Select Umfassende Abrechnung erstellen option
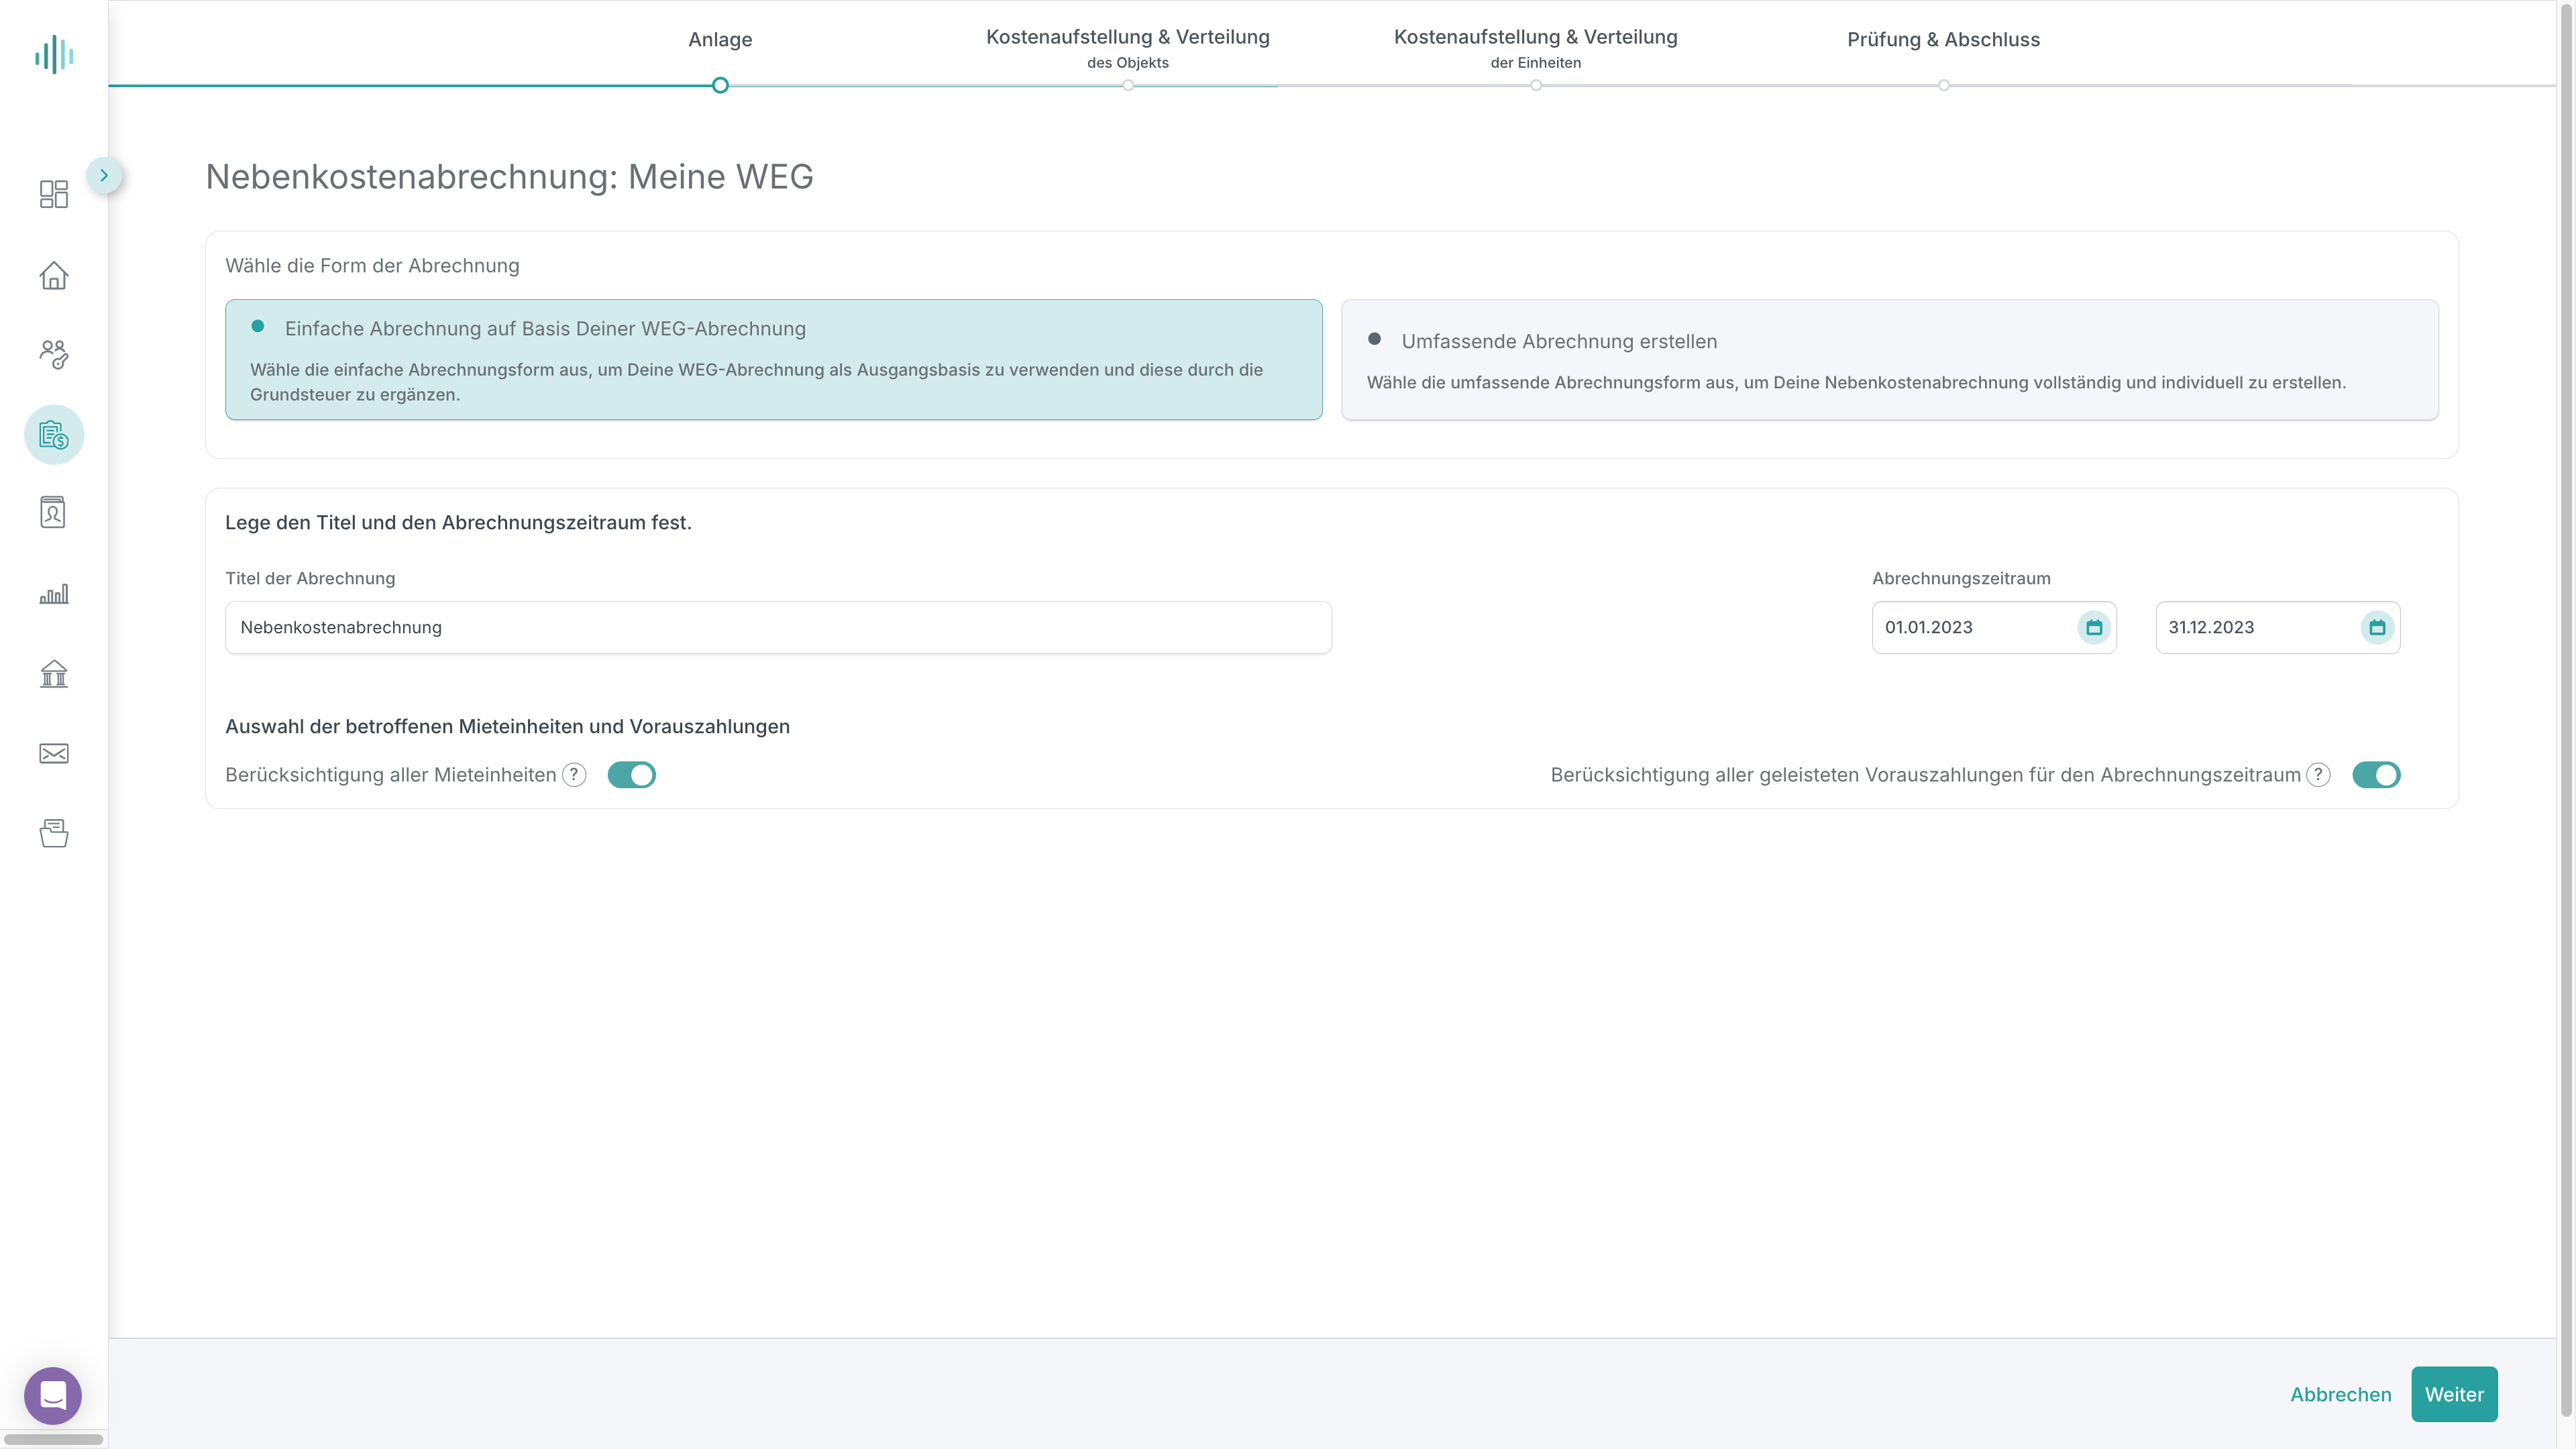This screenshot has width=2576, height=1449. (1890, 360)
